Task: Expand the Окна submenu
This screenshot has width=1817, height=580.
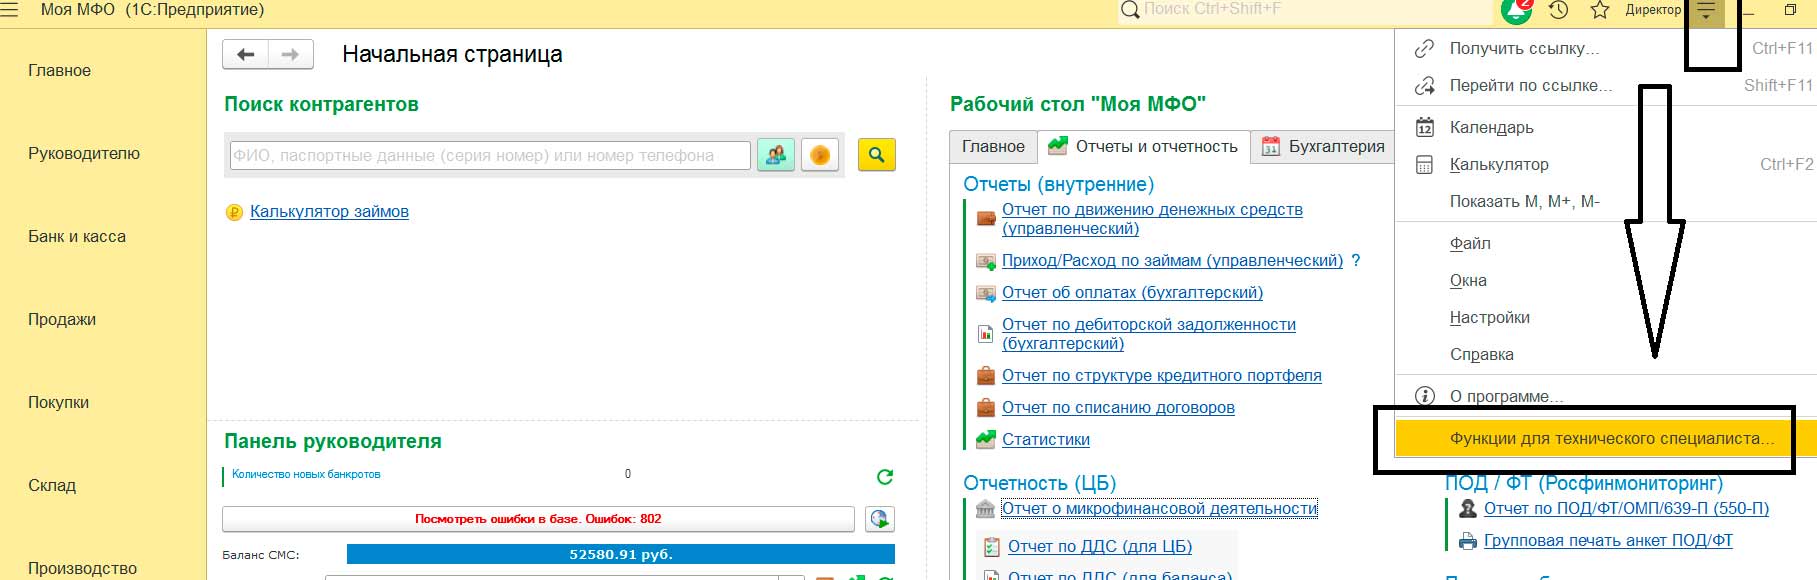Action: (x=1606, y=280)
